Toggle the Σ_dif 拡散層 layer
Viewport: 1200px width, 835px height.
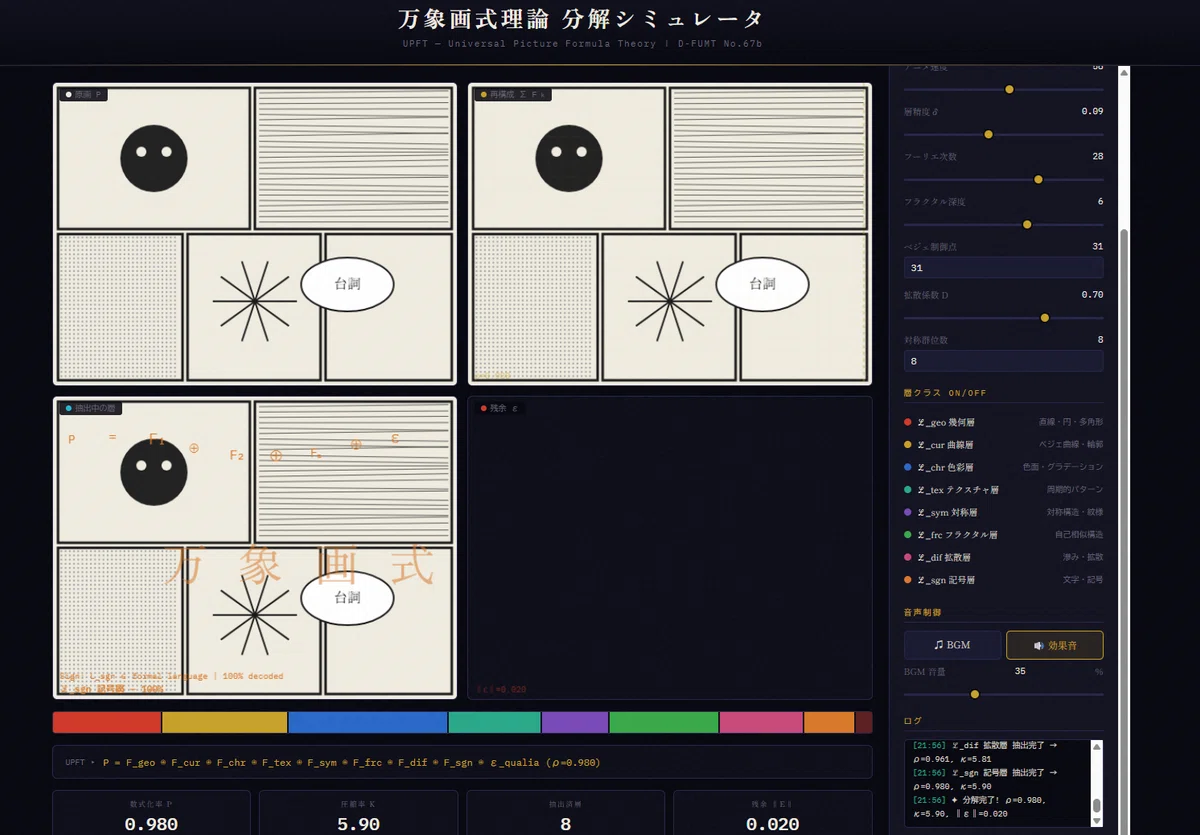point(1003,557)
